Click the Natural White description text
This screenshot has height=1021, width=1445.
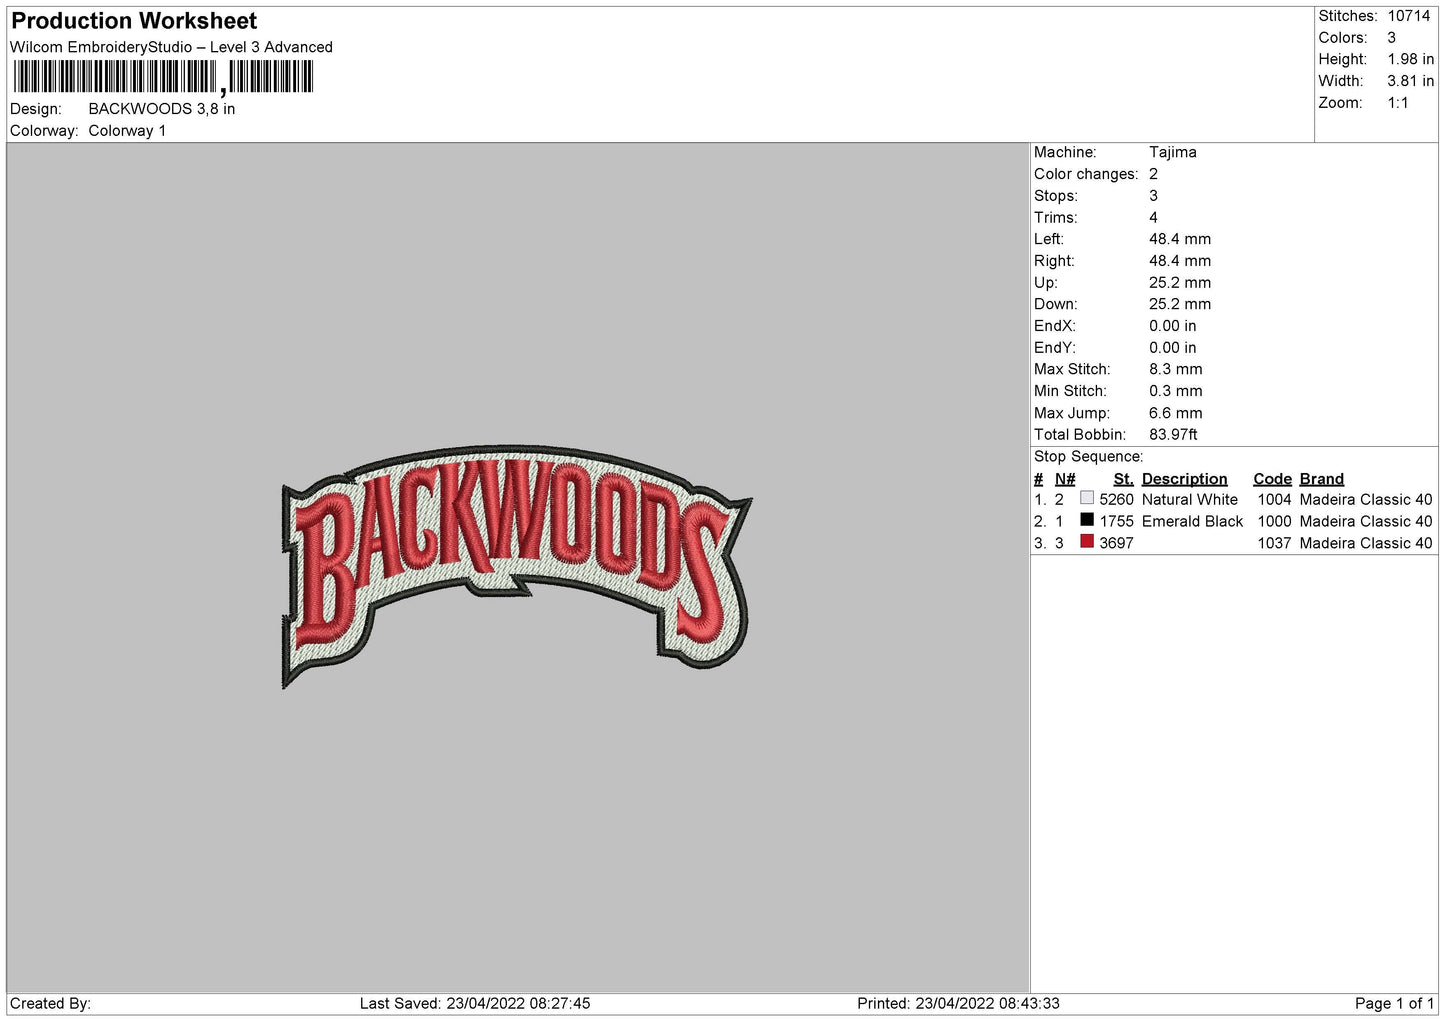(x=1190, y=500)
